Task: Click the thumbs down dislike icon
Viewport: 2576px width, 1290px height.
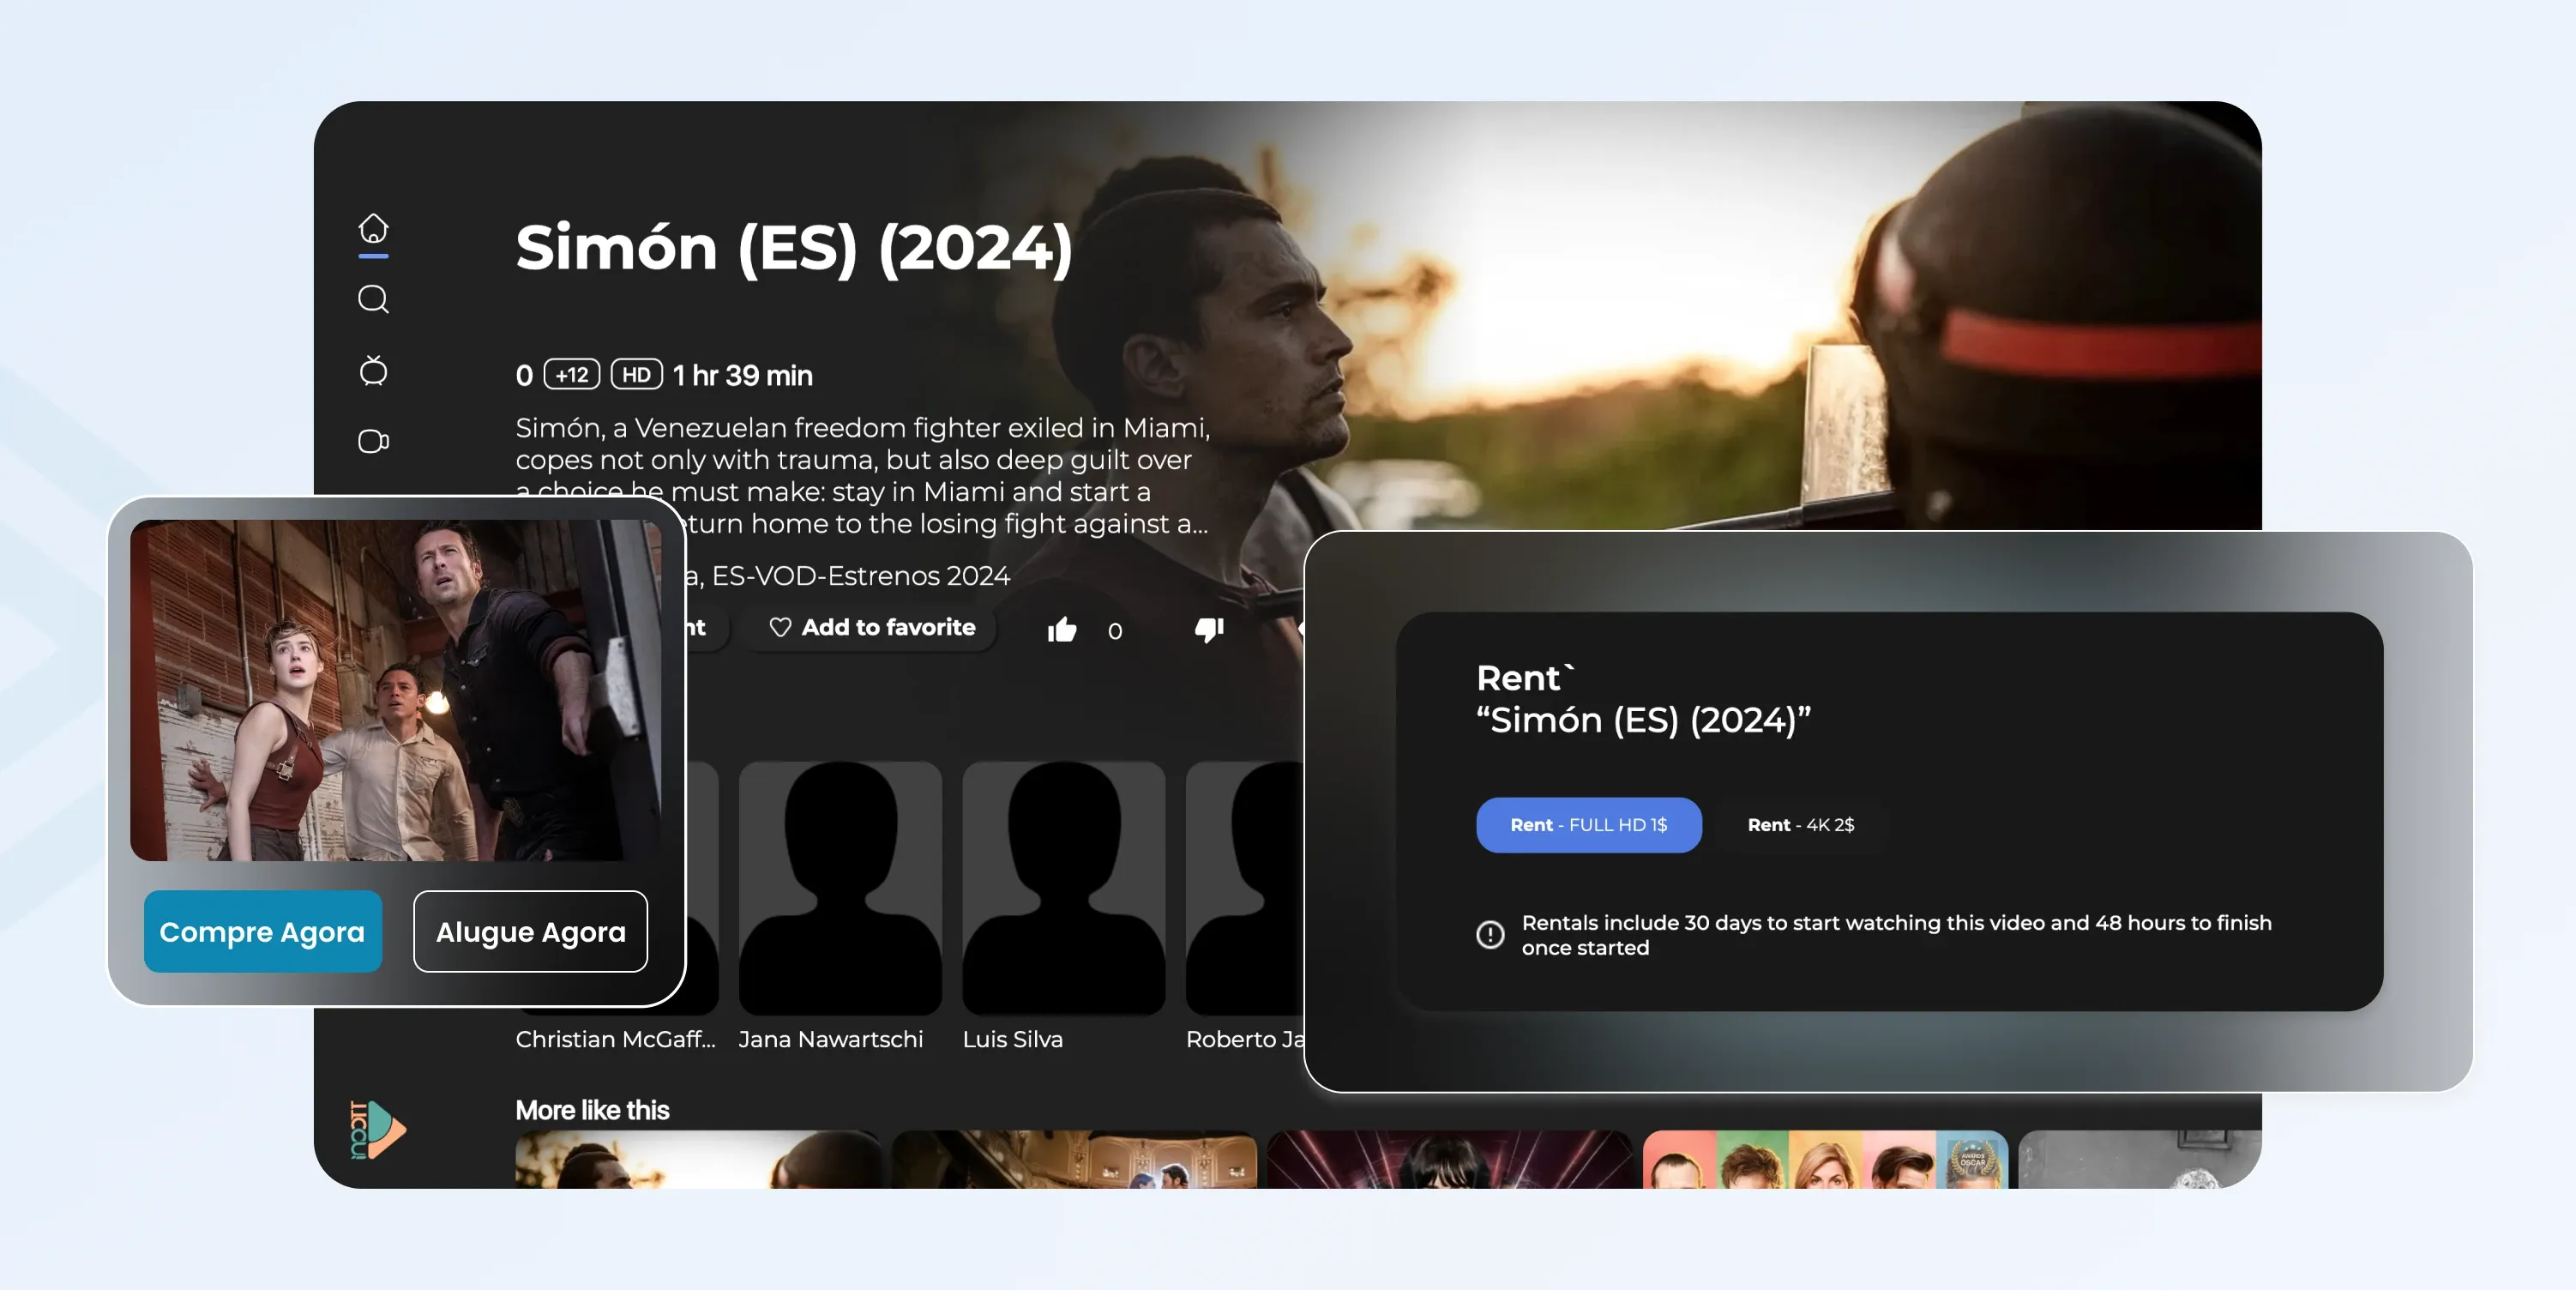Action: coord(1209,630)
